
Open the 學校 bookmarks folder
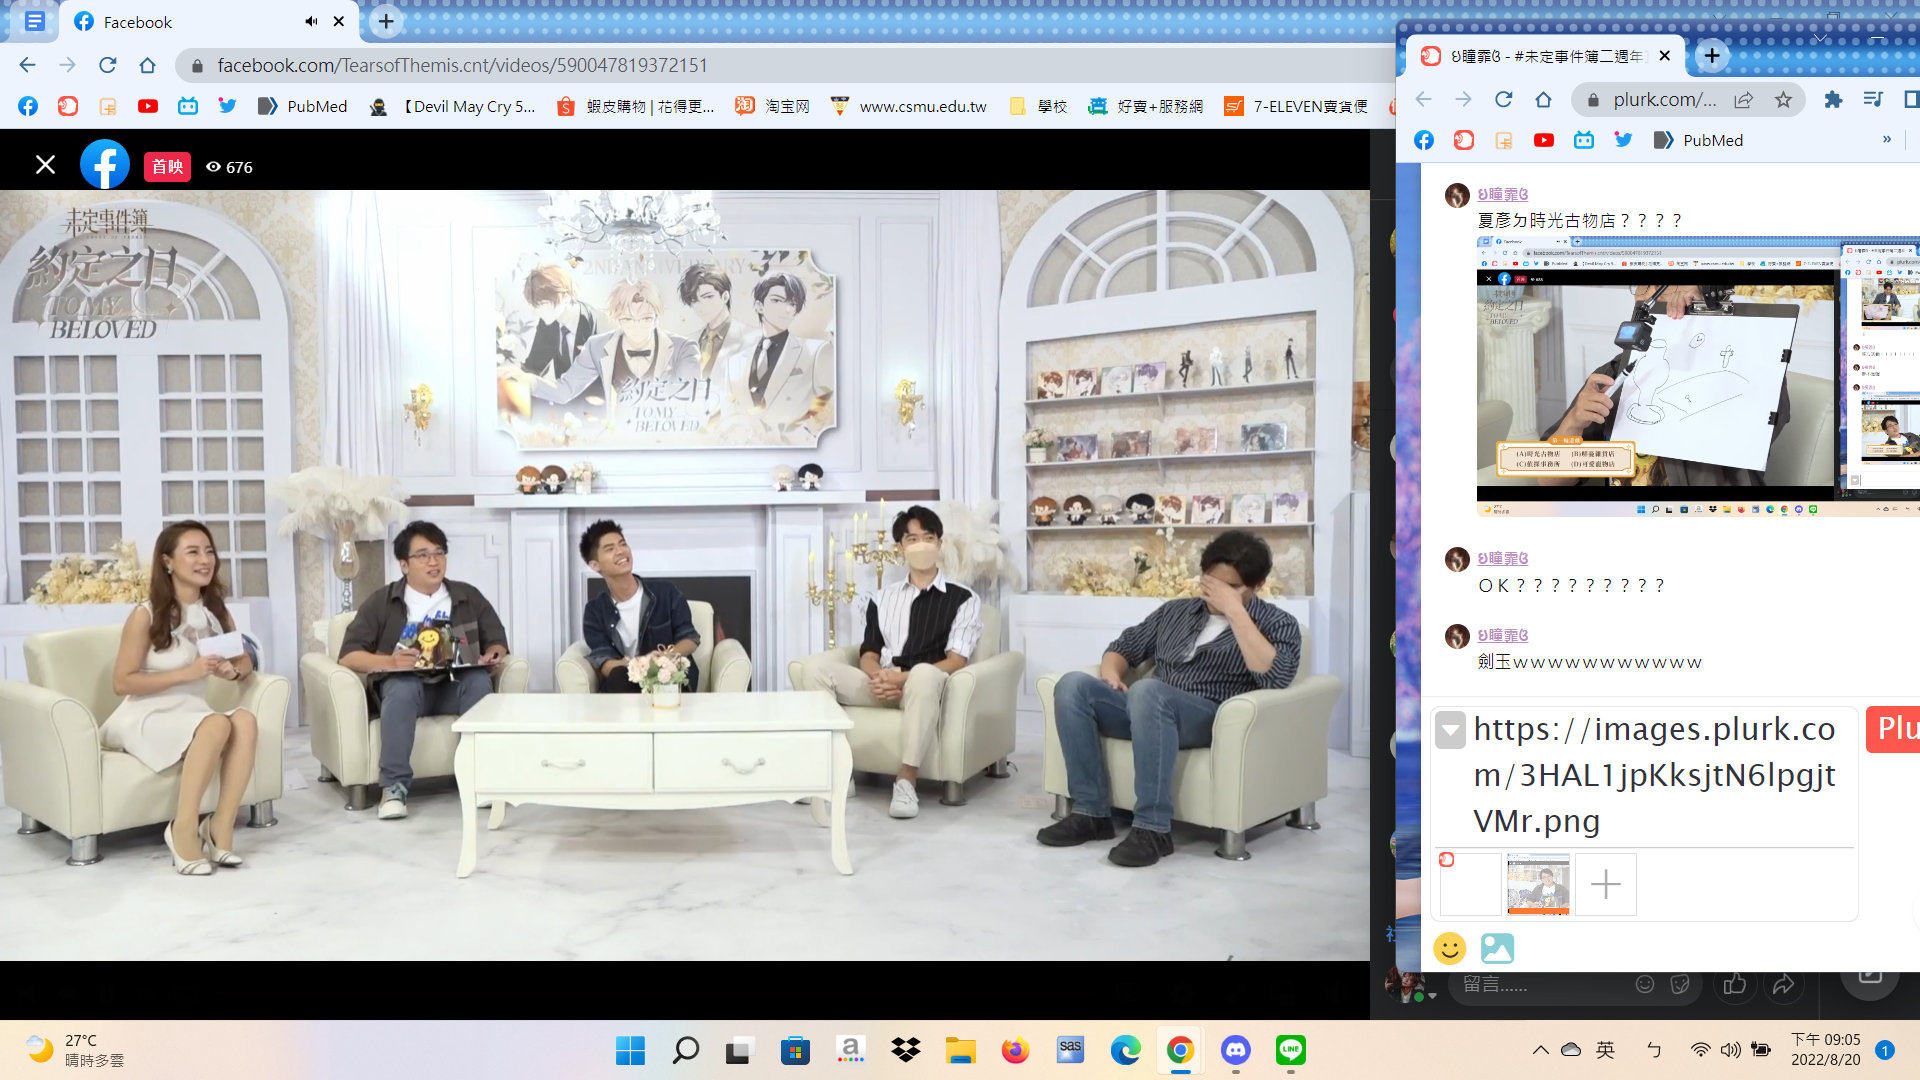click(1038, 106)
